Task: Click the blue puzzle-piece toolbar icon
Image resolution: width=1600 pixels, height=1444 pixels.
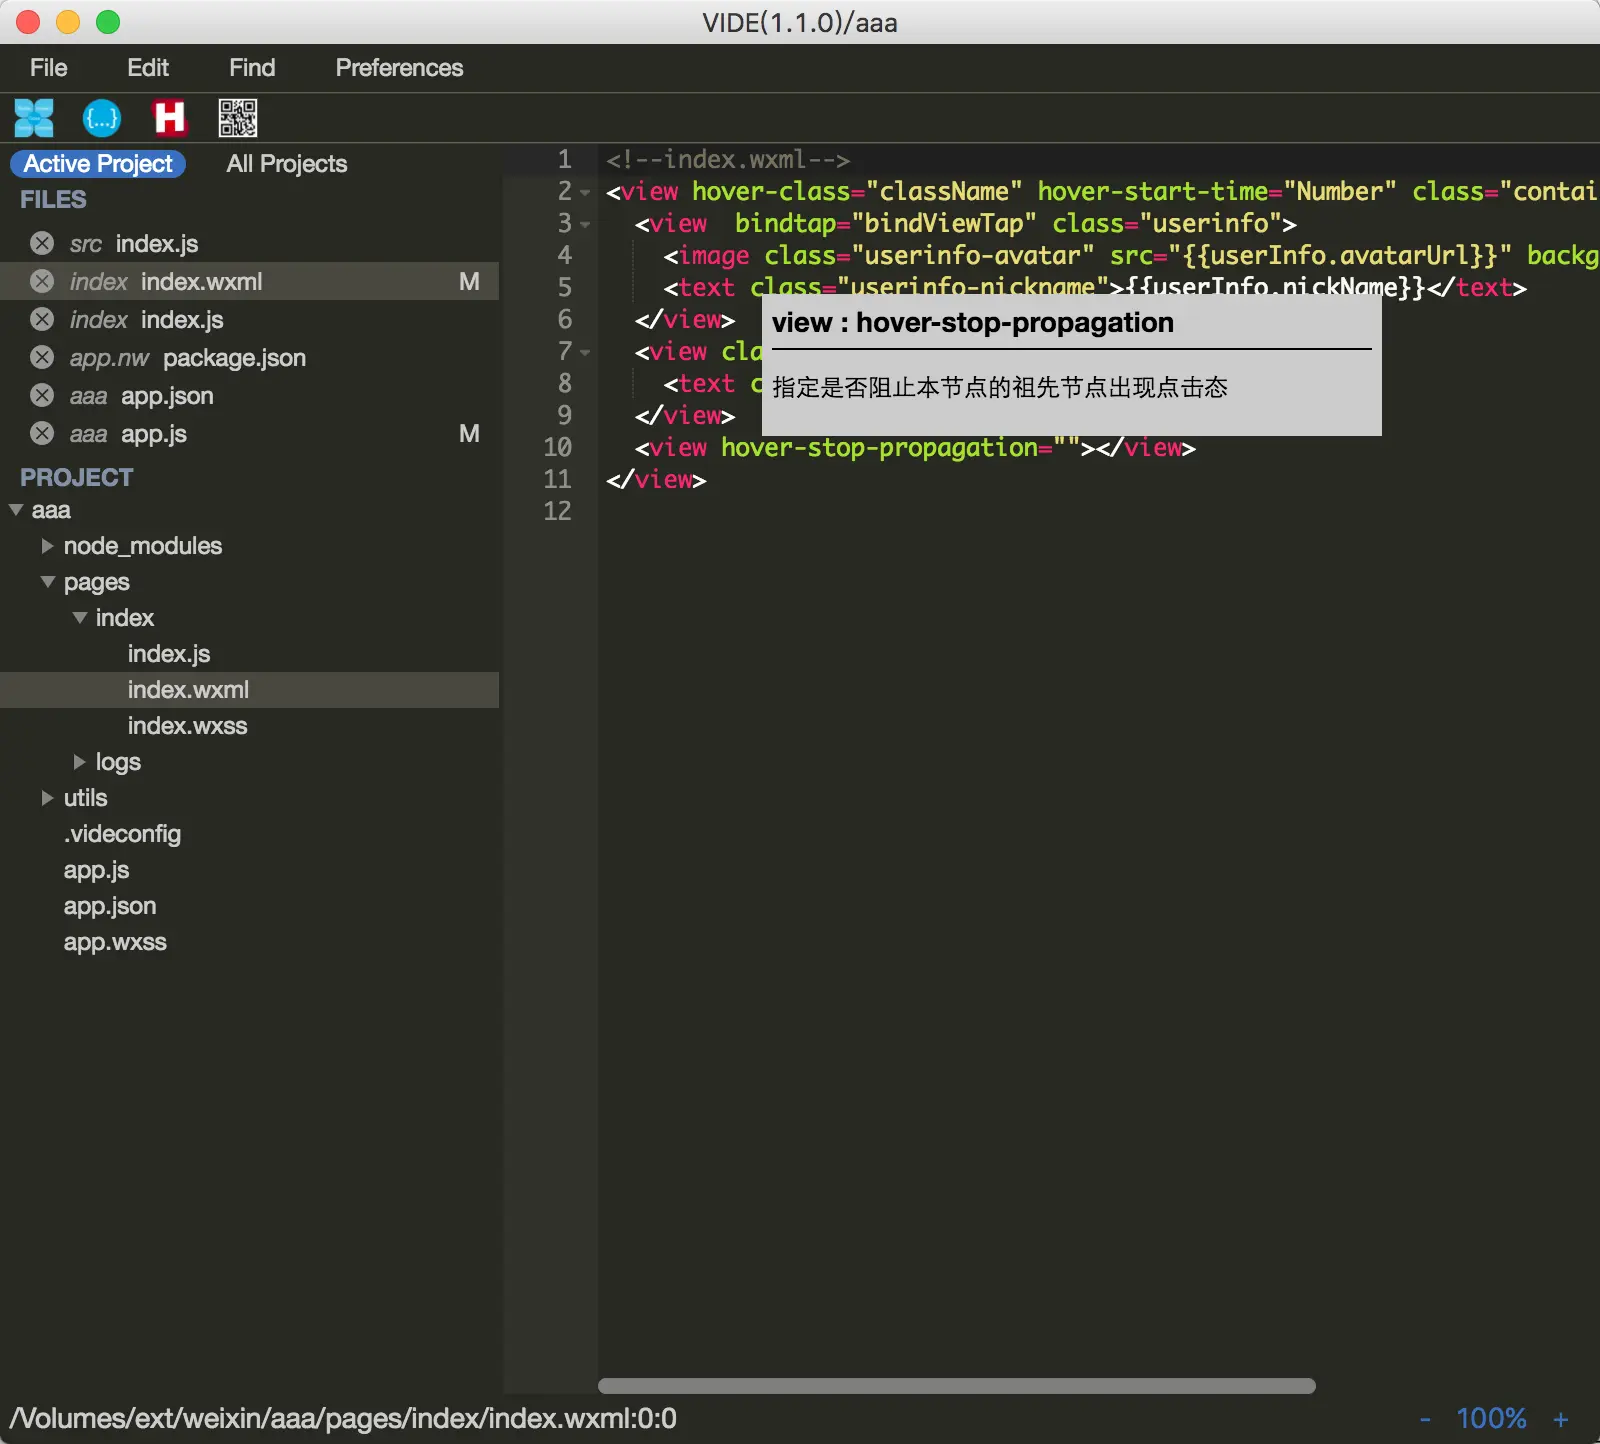Action: coord(34,118)
